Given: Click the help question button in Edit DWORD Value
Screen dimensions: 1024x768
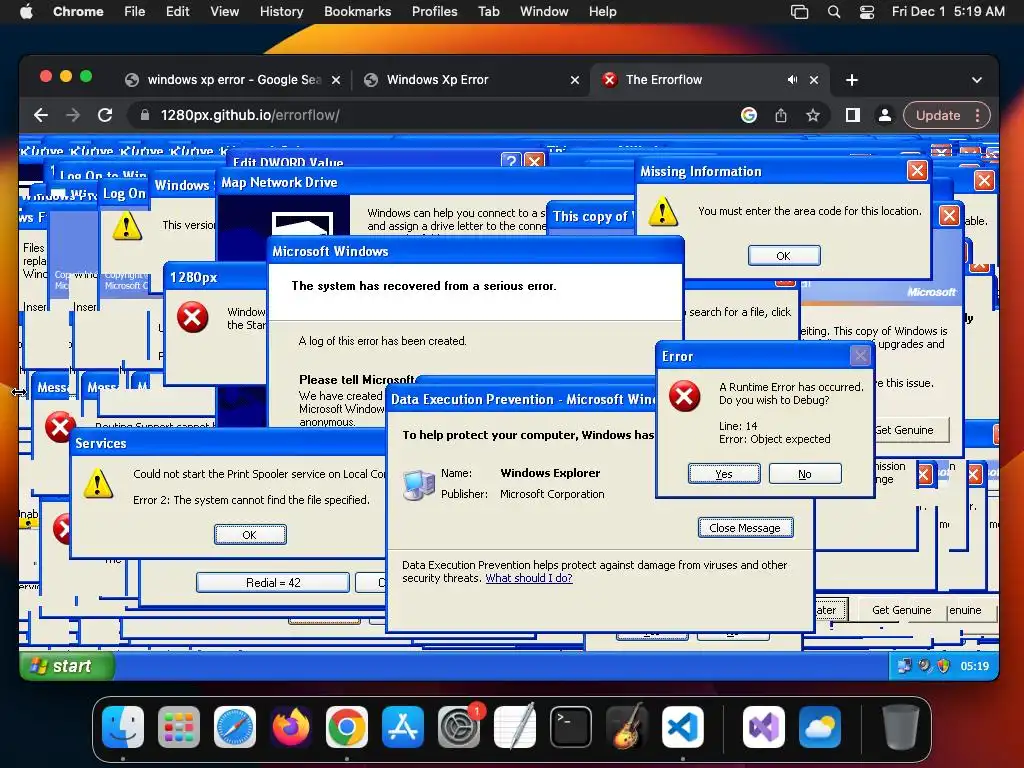Looking at the screenshot, I should [x=511, y=161].
